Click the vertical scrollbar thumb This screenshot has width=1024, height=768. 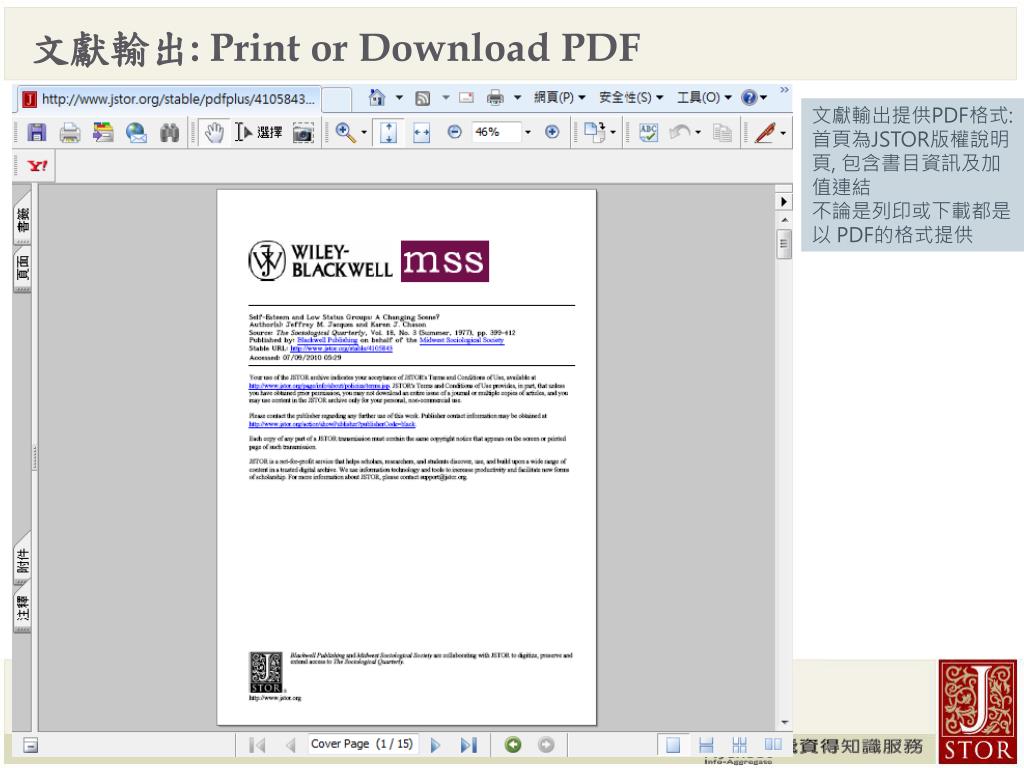pyautogui.click(x=784, y=244)
